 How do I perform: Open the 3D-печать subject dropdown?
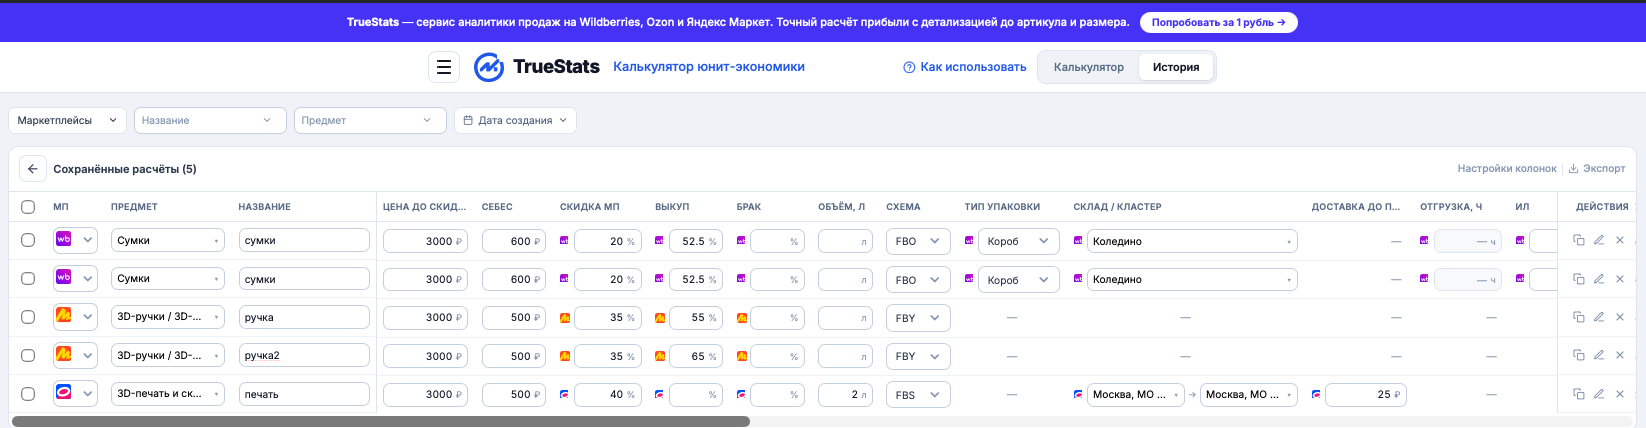(x=167, y=394)
